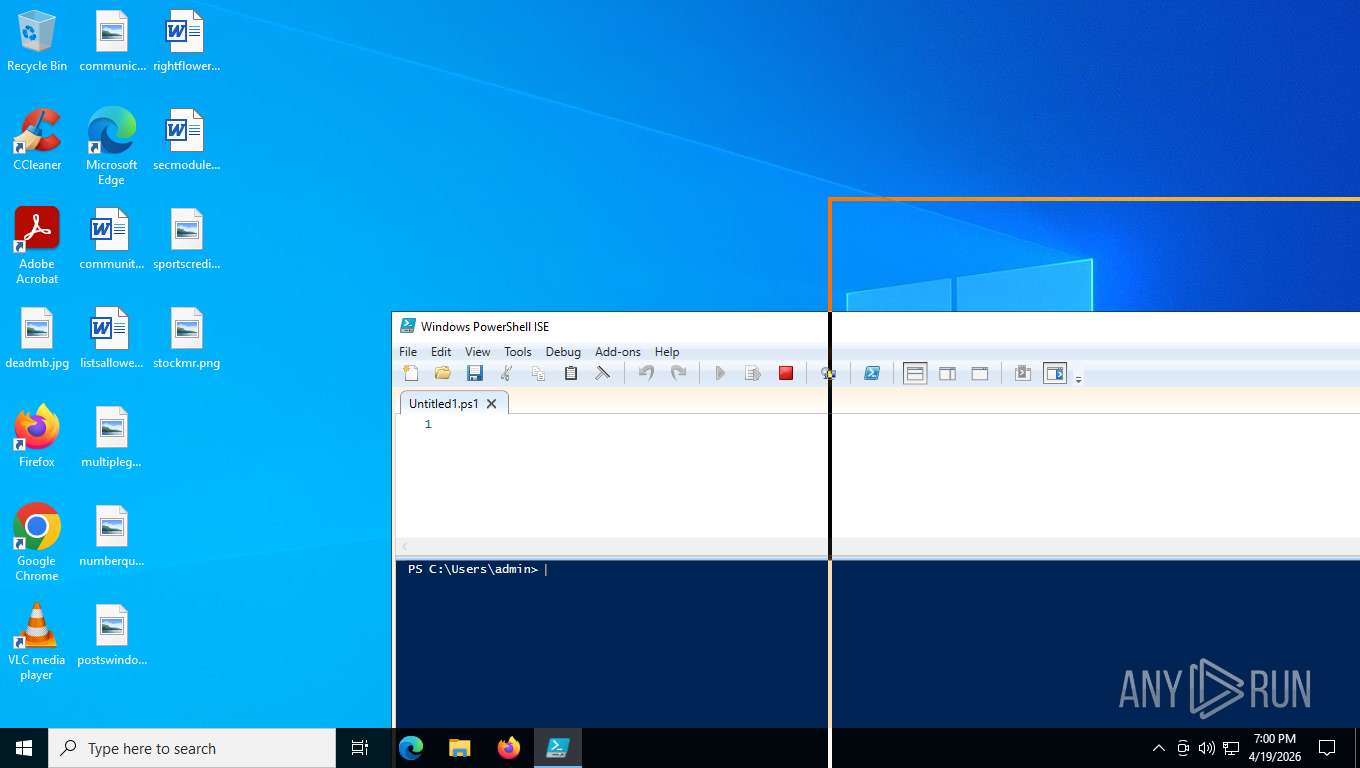This screenshot has width=1360, height=768.
Task: Open the View menu
Action: click(x=478, y=352)
